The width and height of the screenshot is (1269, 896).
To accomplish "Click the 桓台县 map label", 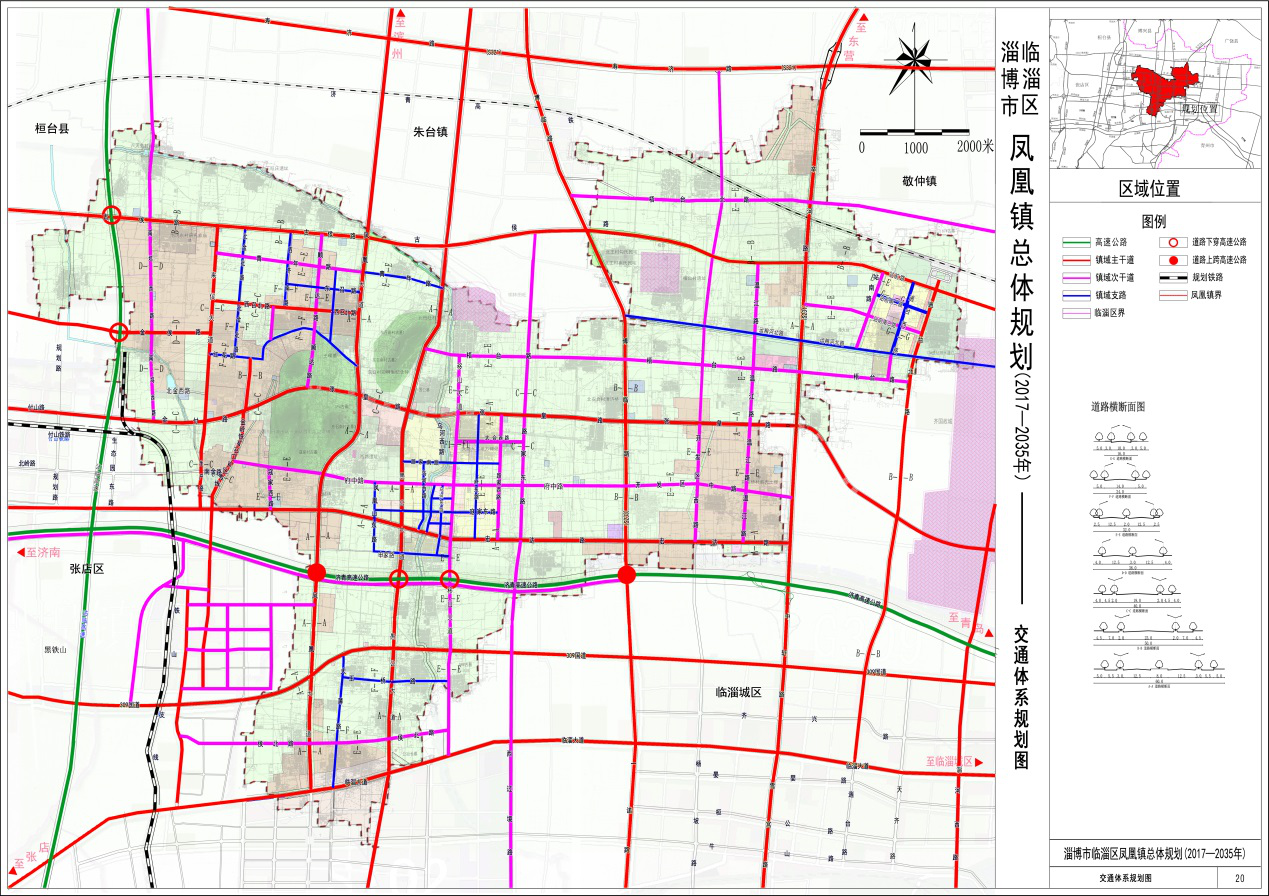I will click(x=54, y=129).
